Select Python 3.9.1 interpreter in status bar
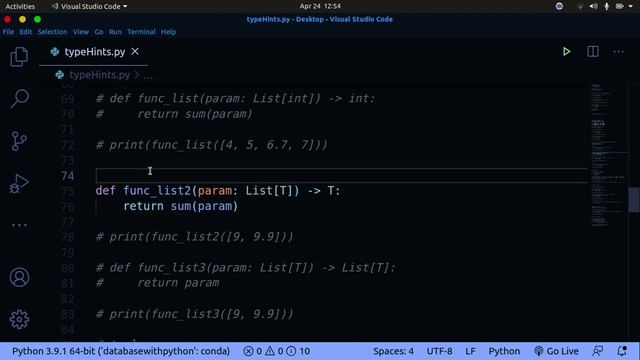640x360 pixels. coord(121,351)
